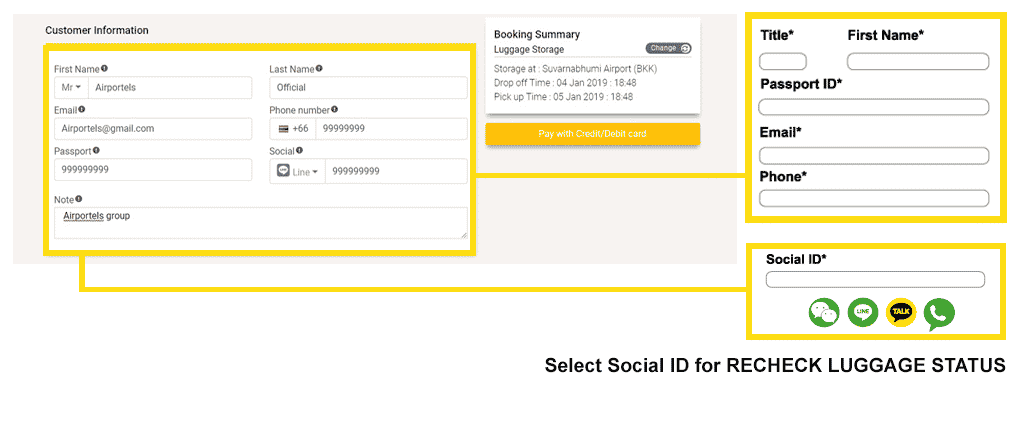Click info icon beside Phone number label
Viewport: 1023px width, 446px height.
pyautogui.click(x=335, y=110)
